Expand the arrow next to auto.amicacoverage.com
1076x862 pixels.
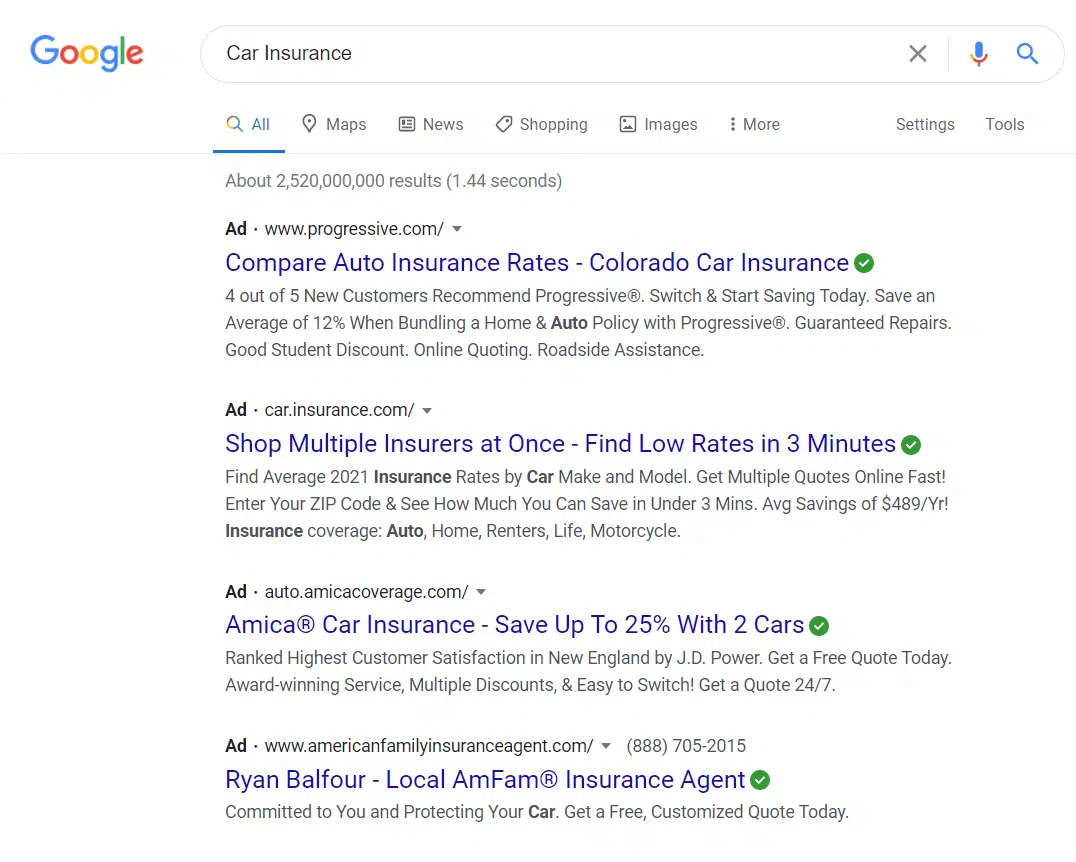click(481, 592)
